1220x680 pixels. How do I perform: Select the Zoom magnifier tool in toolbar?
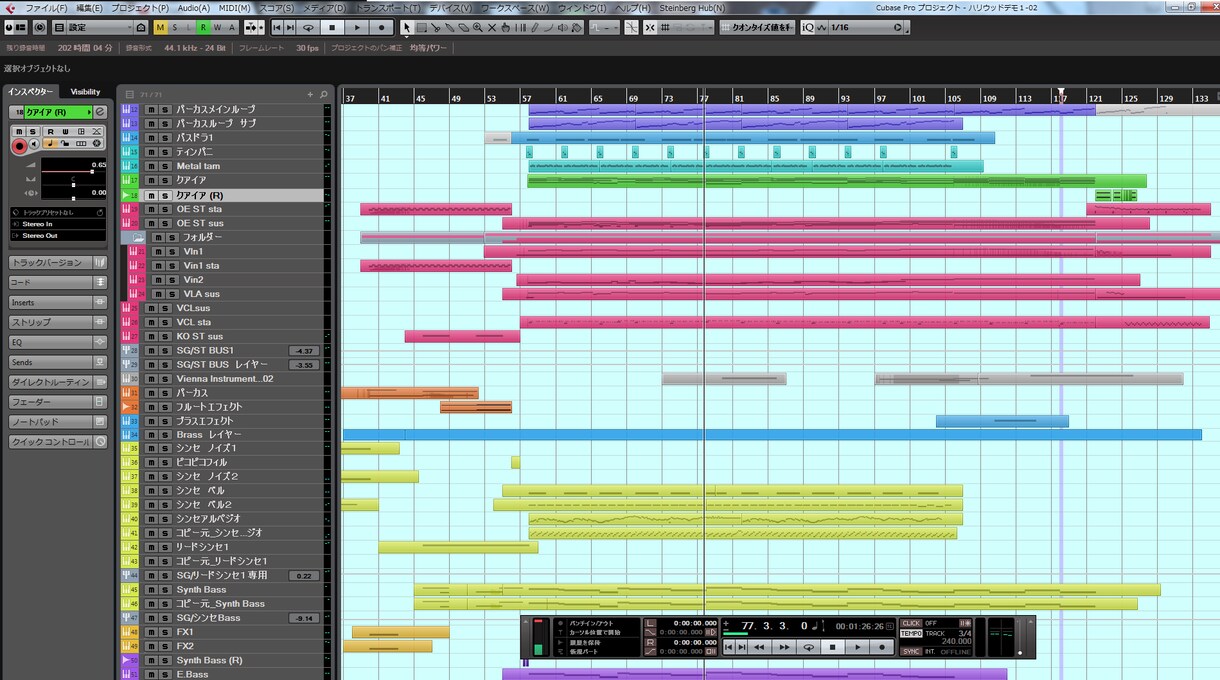click(x=477, y=27)
